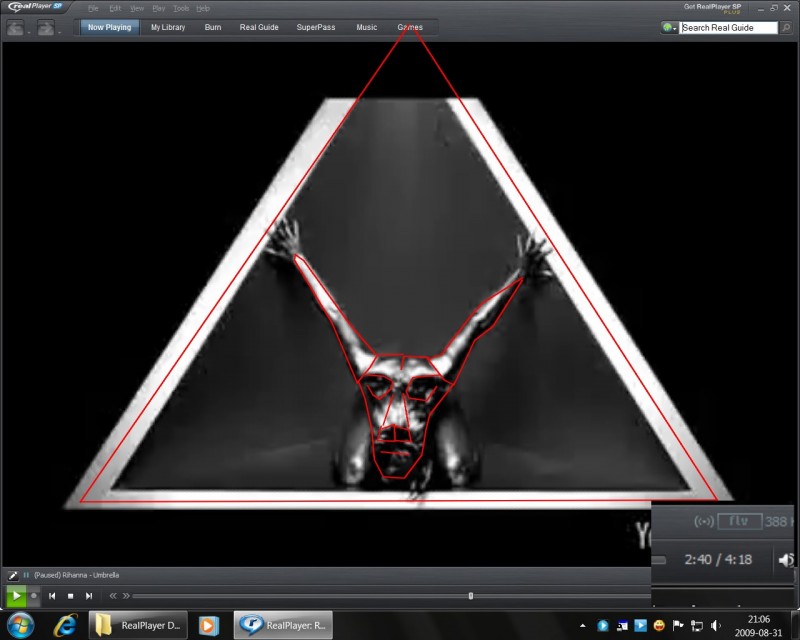800x640 pixels.
Task: Click the magnifying glass search button
Action: [x=786, y=28]
